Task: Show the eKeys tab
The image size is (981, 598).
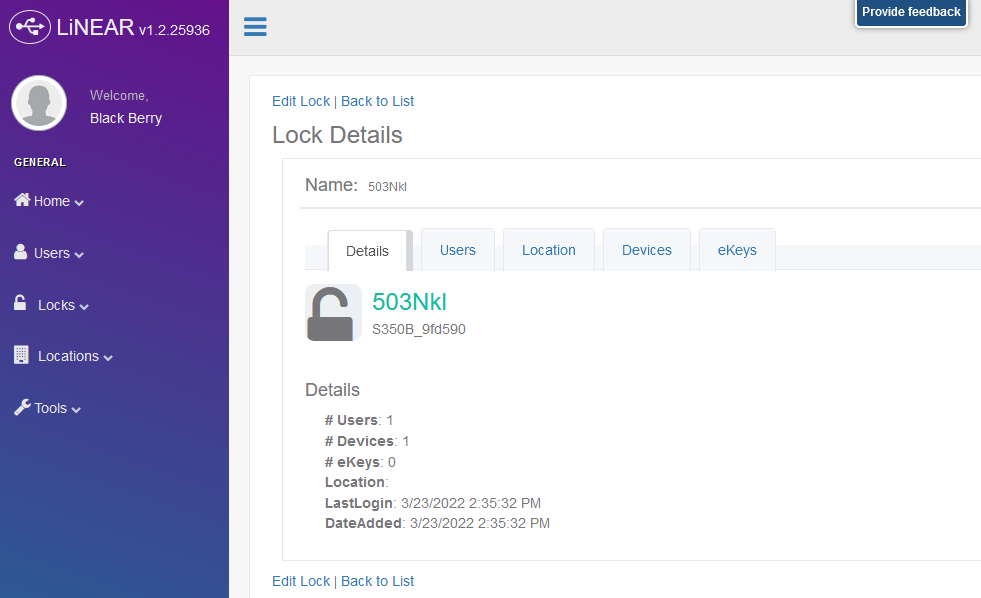Action: tap(737, 250)
